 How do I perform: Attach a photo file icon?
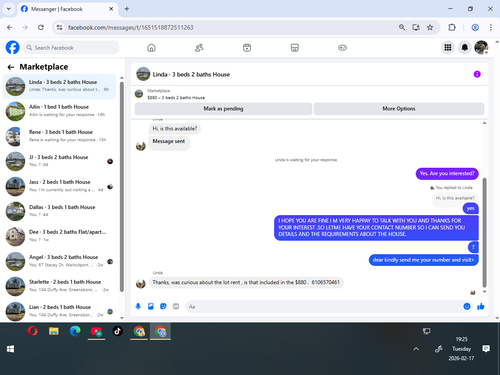[151, 306]
